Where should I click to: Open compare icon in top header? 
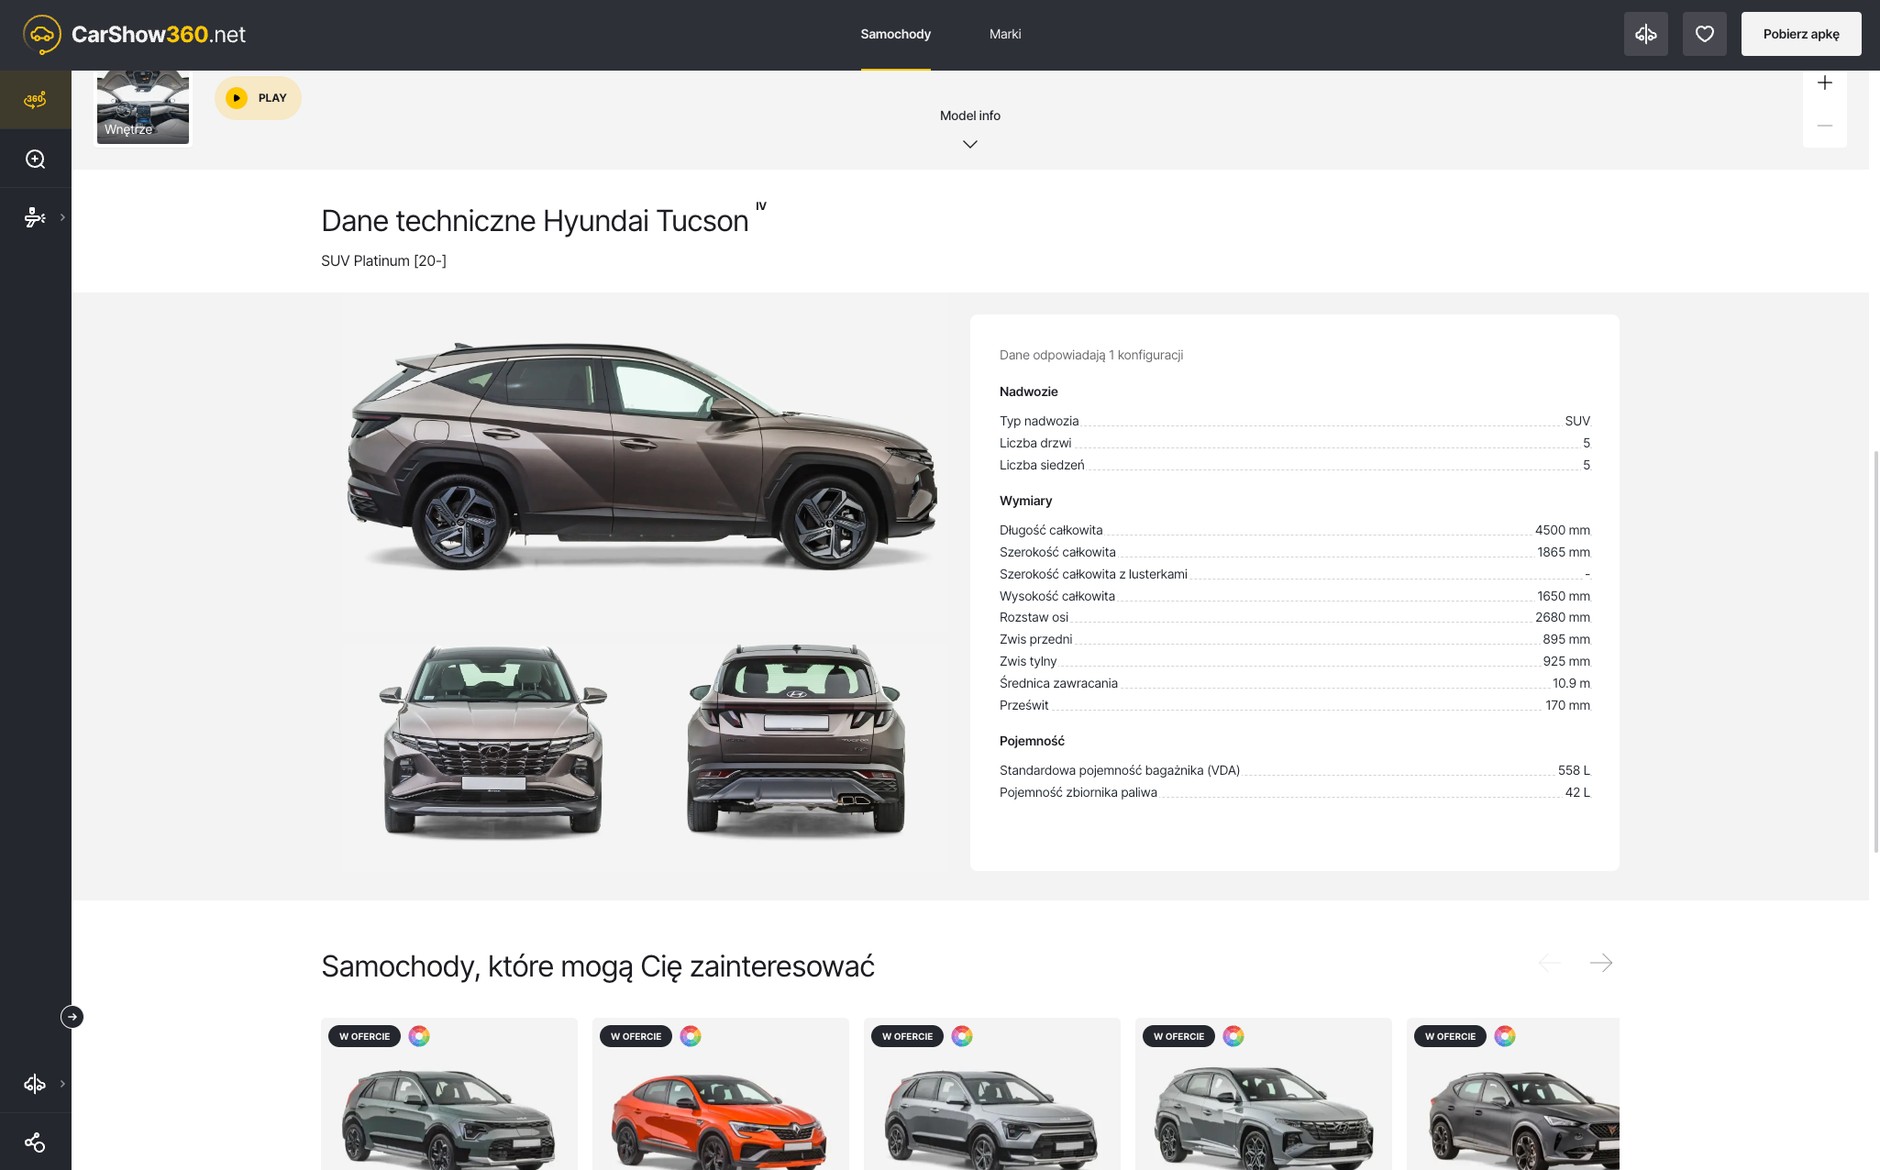pyautogui.click(x=1646, y=34)
